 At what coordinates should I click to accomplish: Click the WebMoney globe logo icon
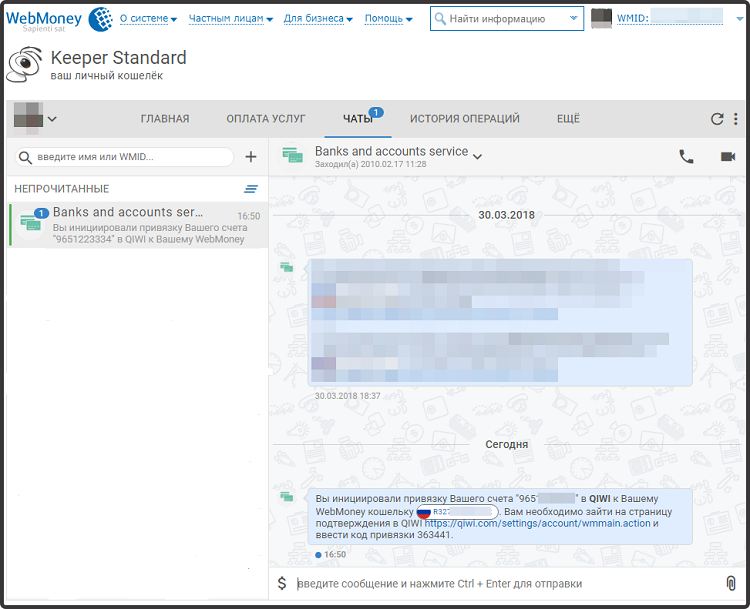[x=100, y=19]
